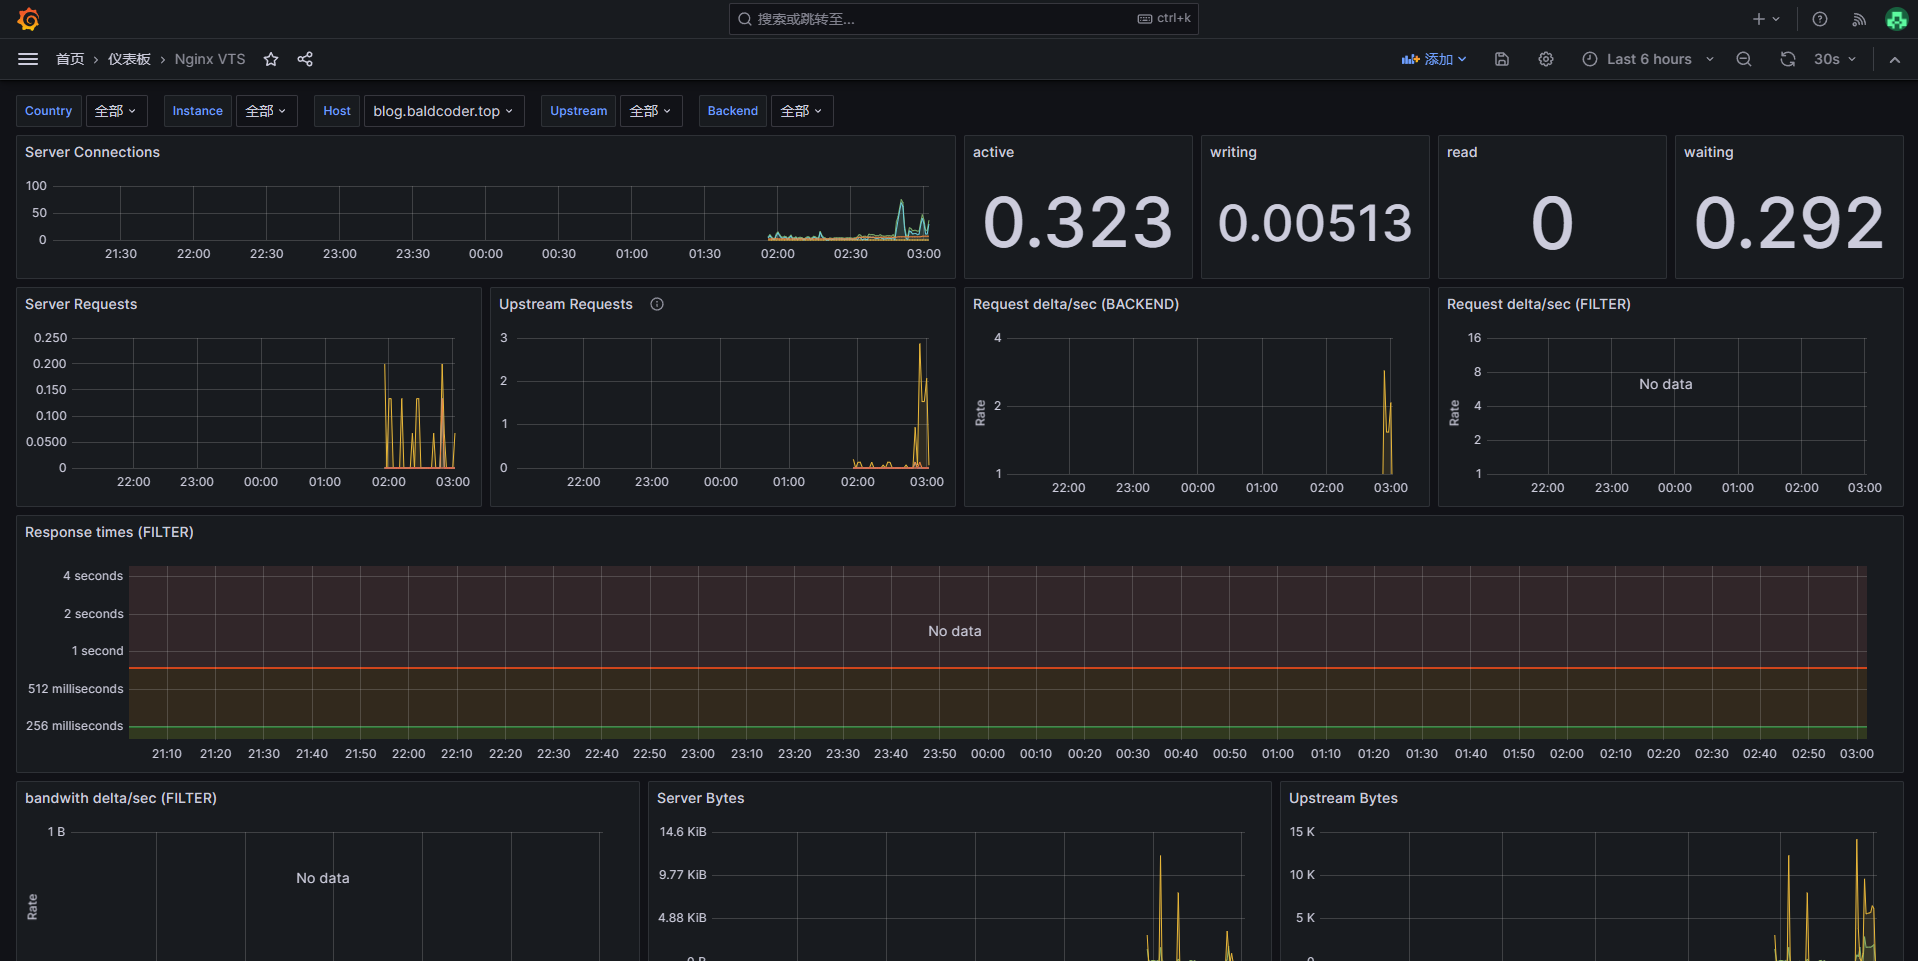Zoom out the time range

tap(1743, 59)
